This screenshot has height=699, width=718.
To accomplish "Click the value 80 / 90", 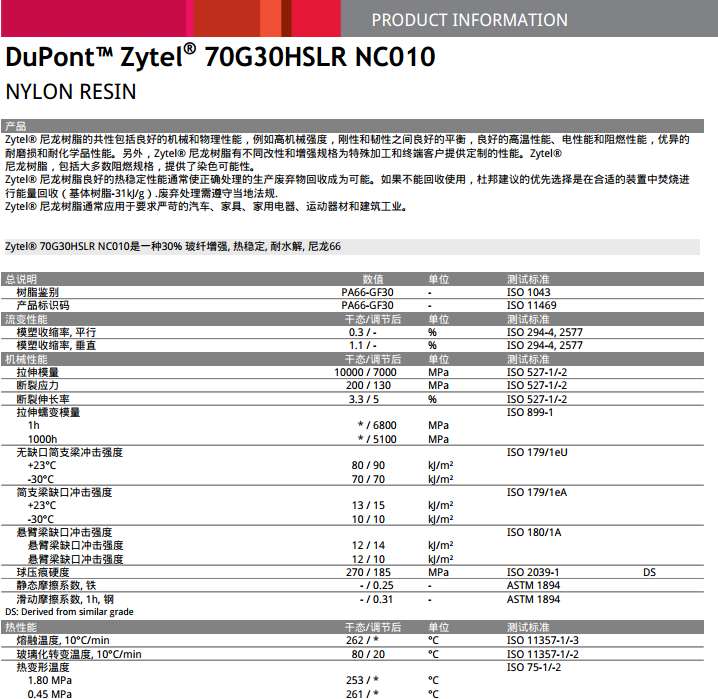I will tap(368, 465).
